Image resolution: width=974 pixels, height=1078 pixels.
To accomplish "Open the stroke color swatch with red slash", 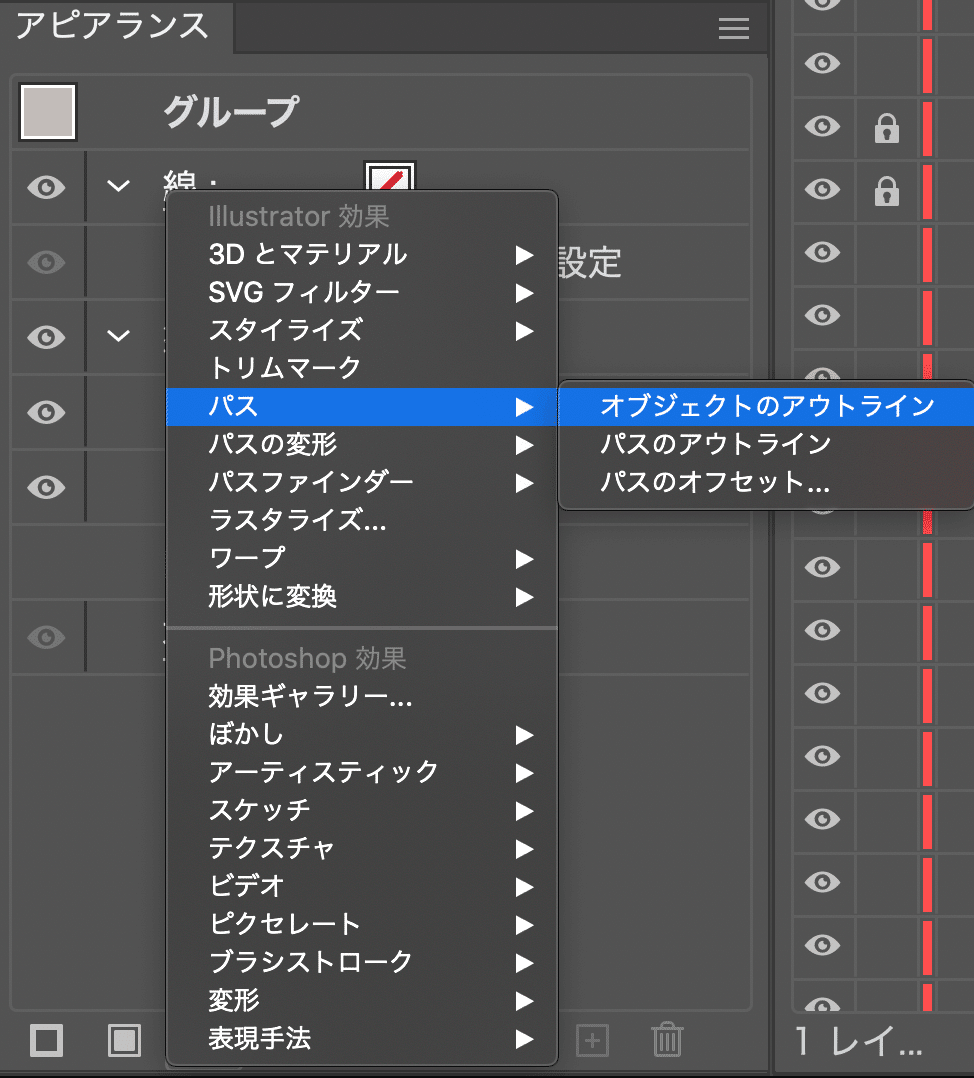I will tap(390, 177).
